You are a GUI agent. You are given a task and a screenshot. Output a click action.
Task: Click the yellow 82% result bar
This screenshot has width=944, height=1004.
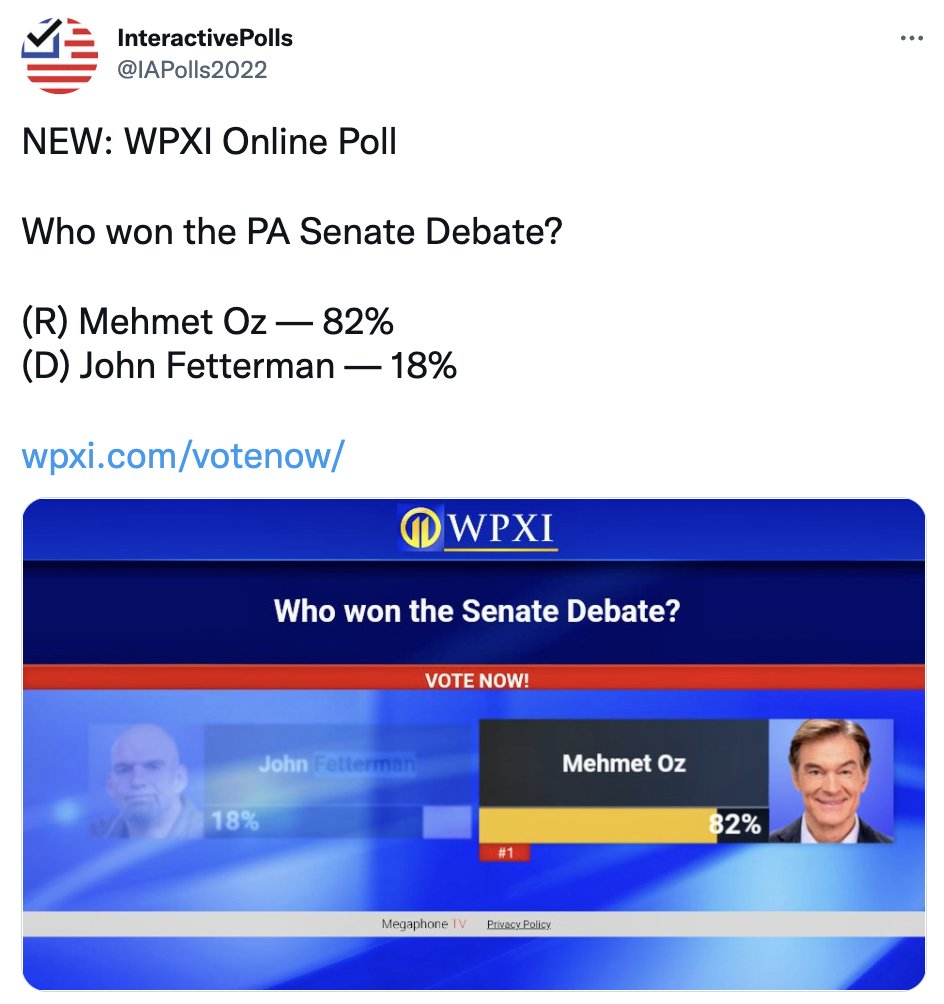(x=598, y=825)
